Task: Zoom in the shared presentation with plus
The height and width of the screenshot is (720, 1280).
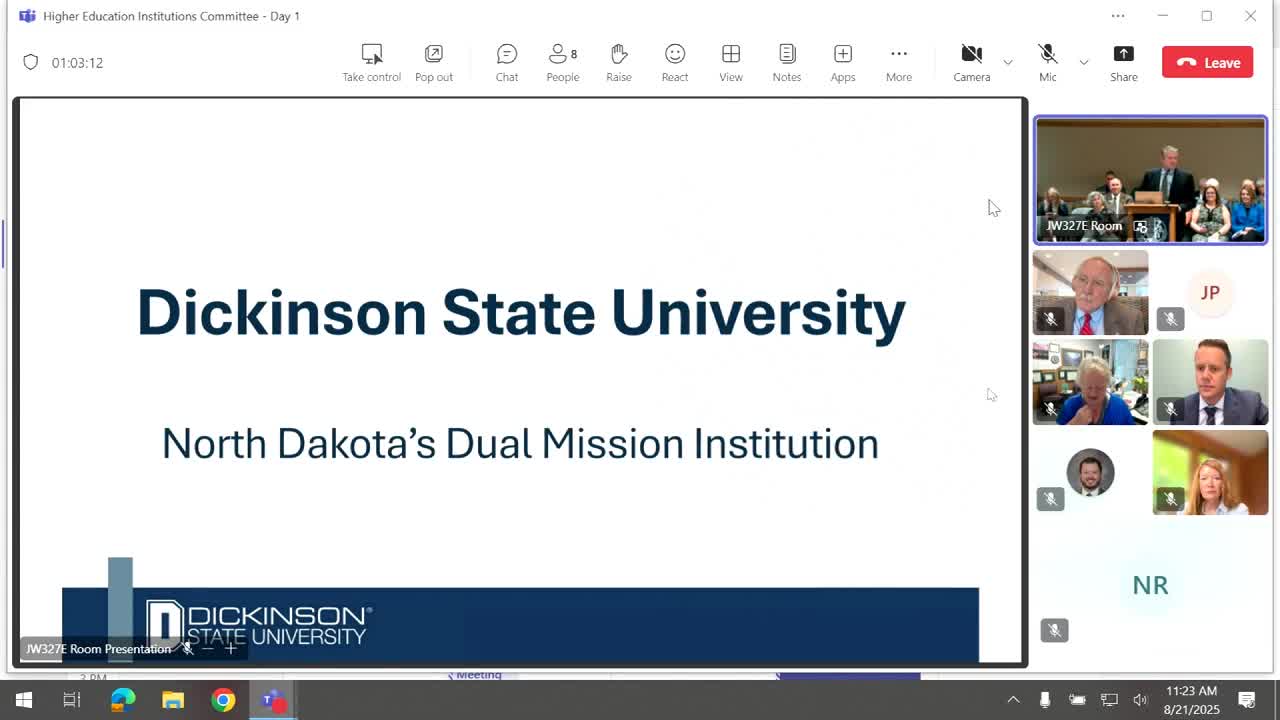Action: point(231,649)
